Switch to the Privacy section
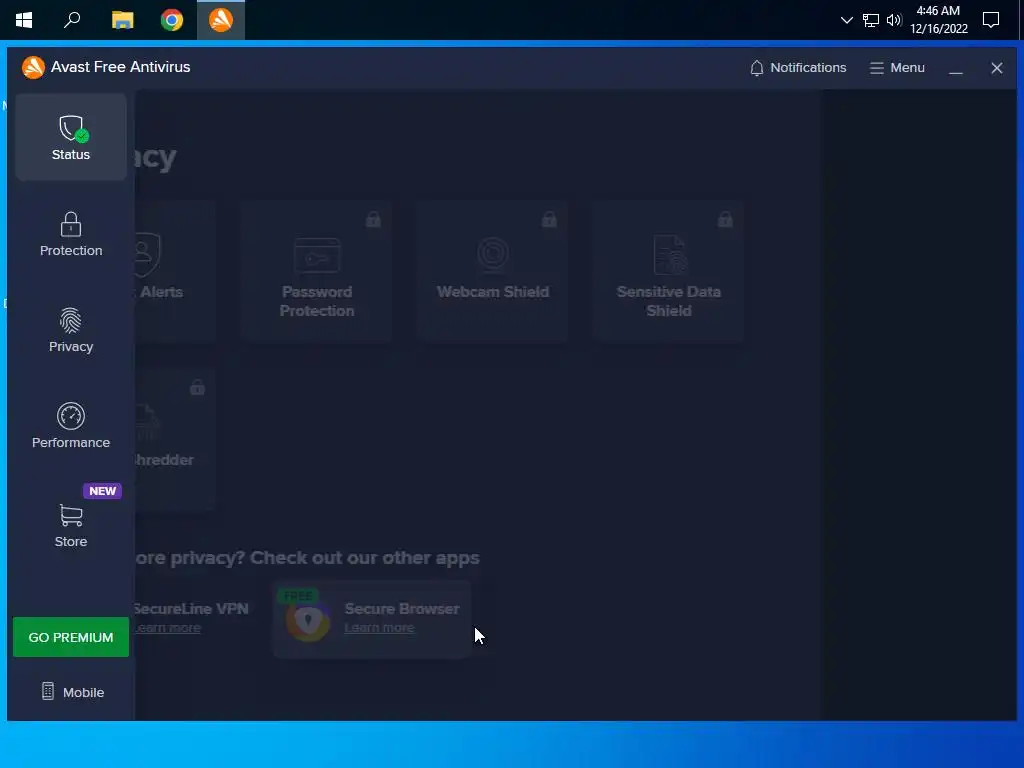The image size is (1024, 768). click(x=71, y=330)
